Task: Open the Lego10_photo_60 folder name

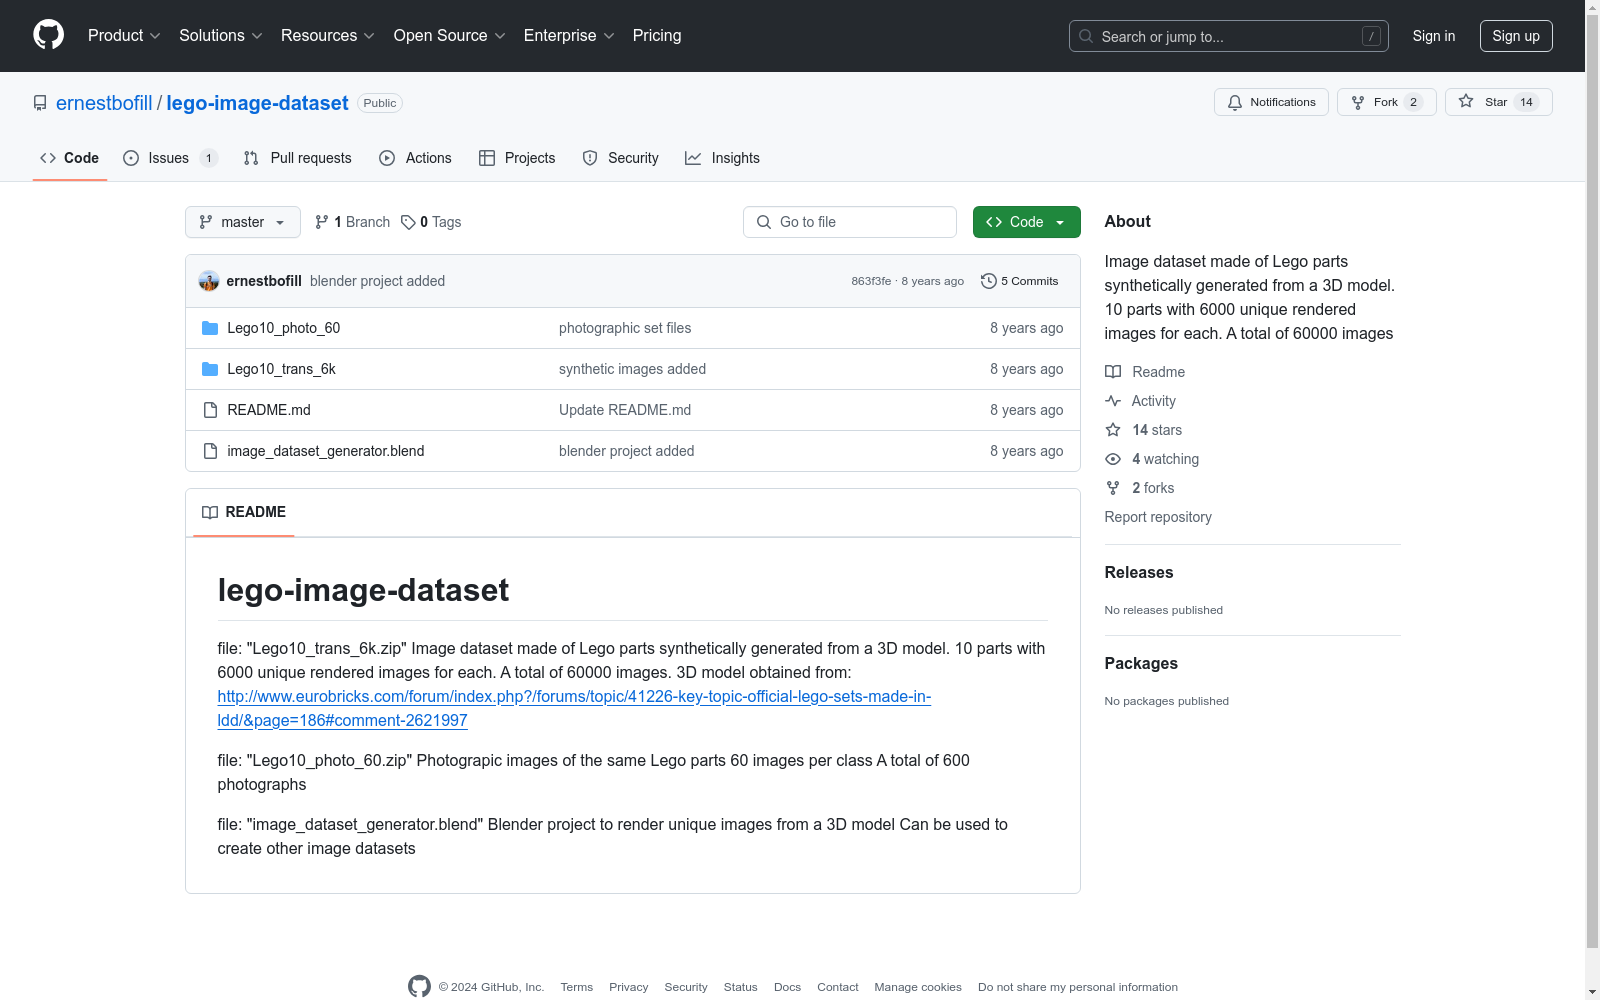Action: [284, 328]
